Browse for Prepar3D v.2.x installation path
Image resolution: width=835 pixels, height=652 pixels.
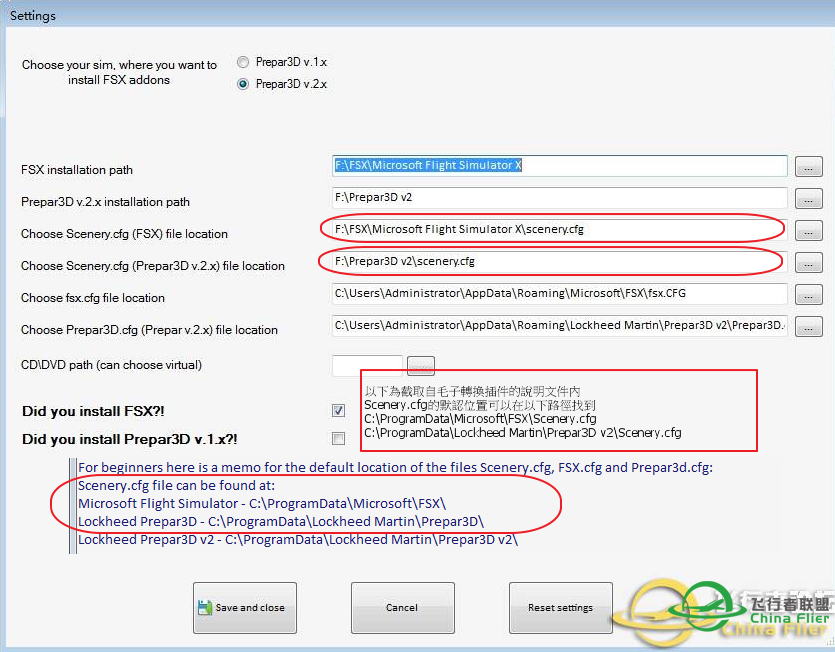click(808, 199)
